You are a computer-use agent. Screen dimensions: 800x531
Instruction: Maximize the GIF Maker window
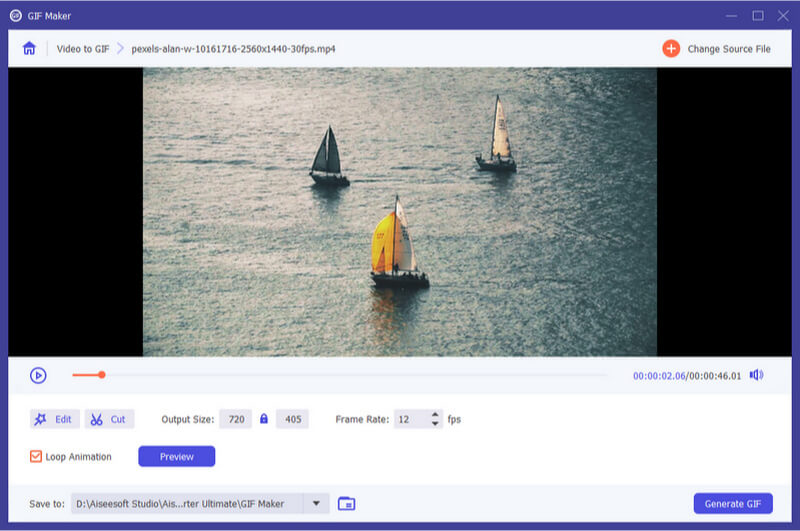click(758, 16)
